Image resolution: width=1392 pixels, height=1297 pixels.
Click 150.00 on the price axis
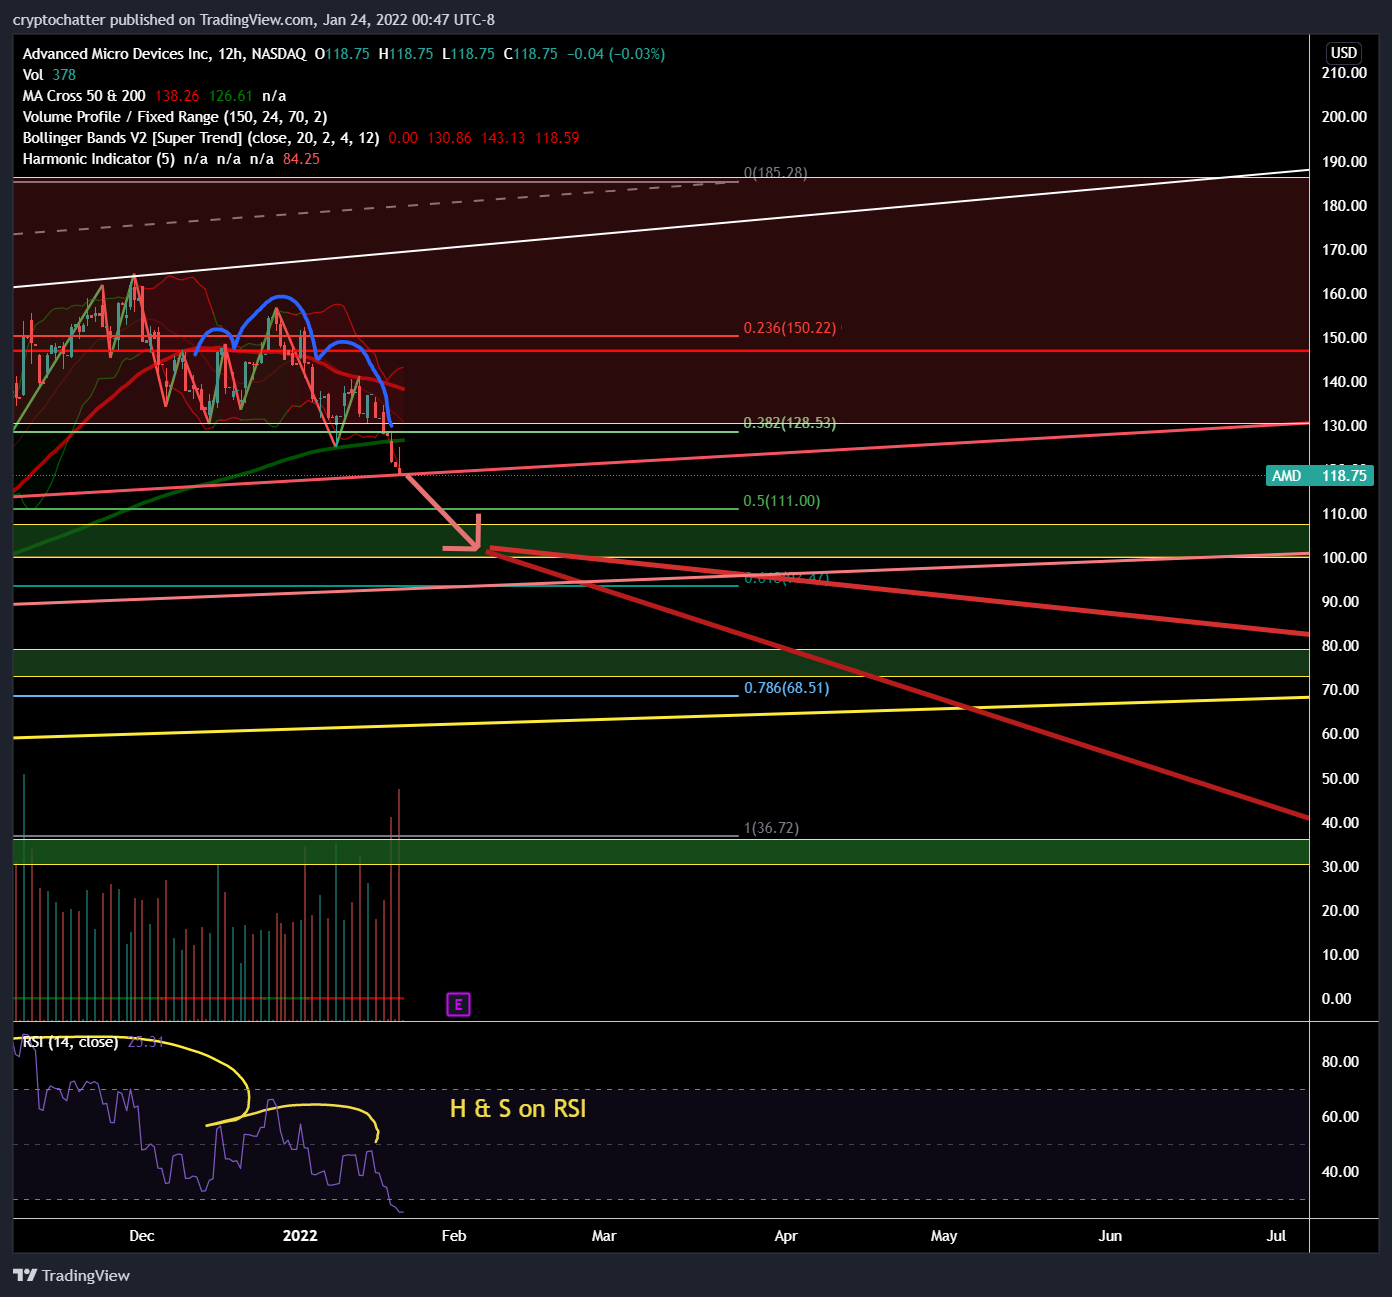1344,338
